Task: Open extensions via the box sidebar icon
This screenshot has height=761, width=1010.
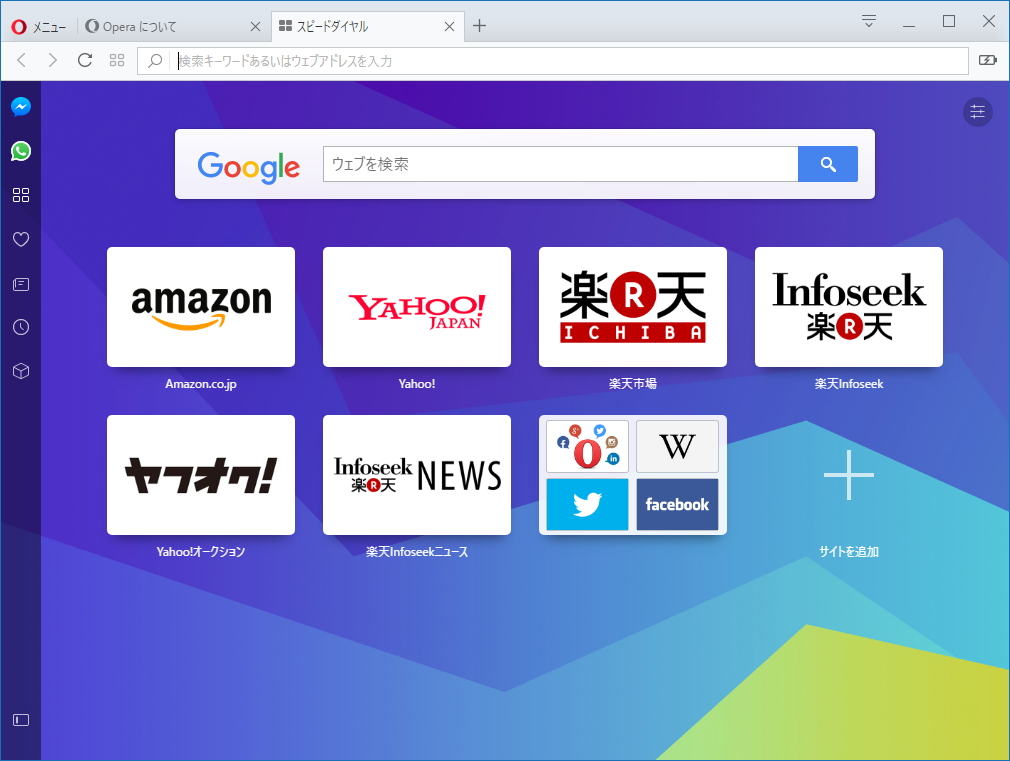Action: click(x=20, y=371)
